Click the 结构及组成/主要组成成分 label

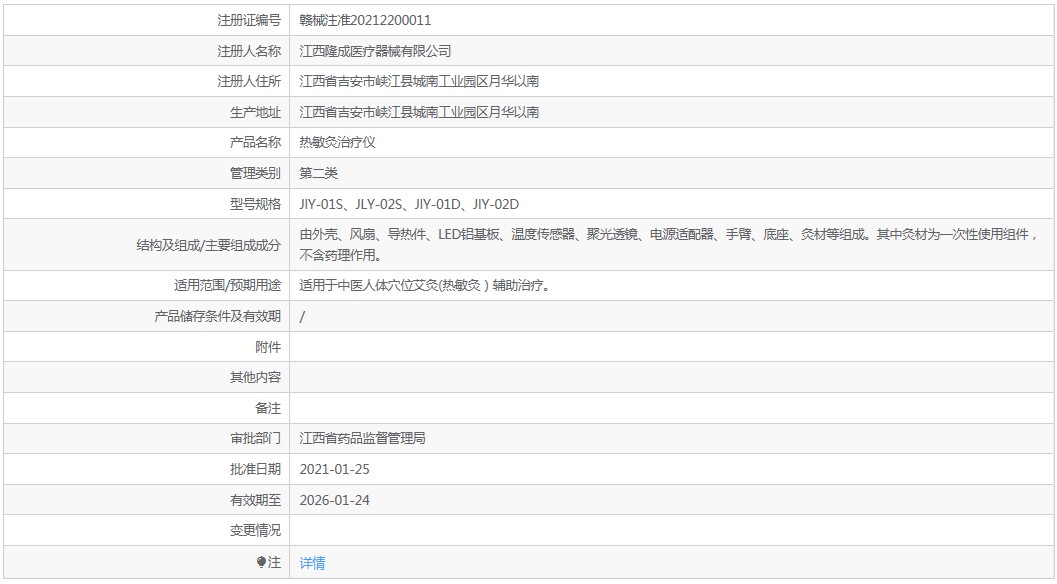[209, 245]
